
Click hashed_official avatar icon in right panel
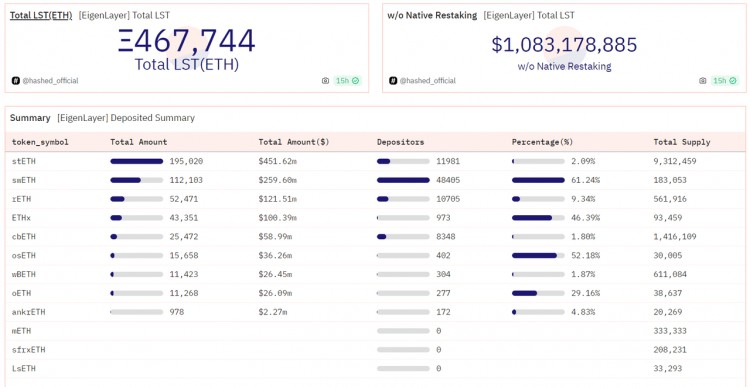pyautogui.click(x=393, y=81)
